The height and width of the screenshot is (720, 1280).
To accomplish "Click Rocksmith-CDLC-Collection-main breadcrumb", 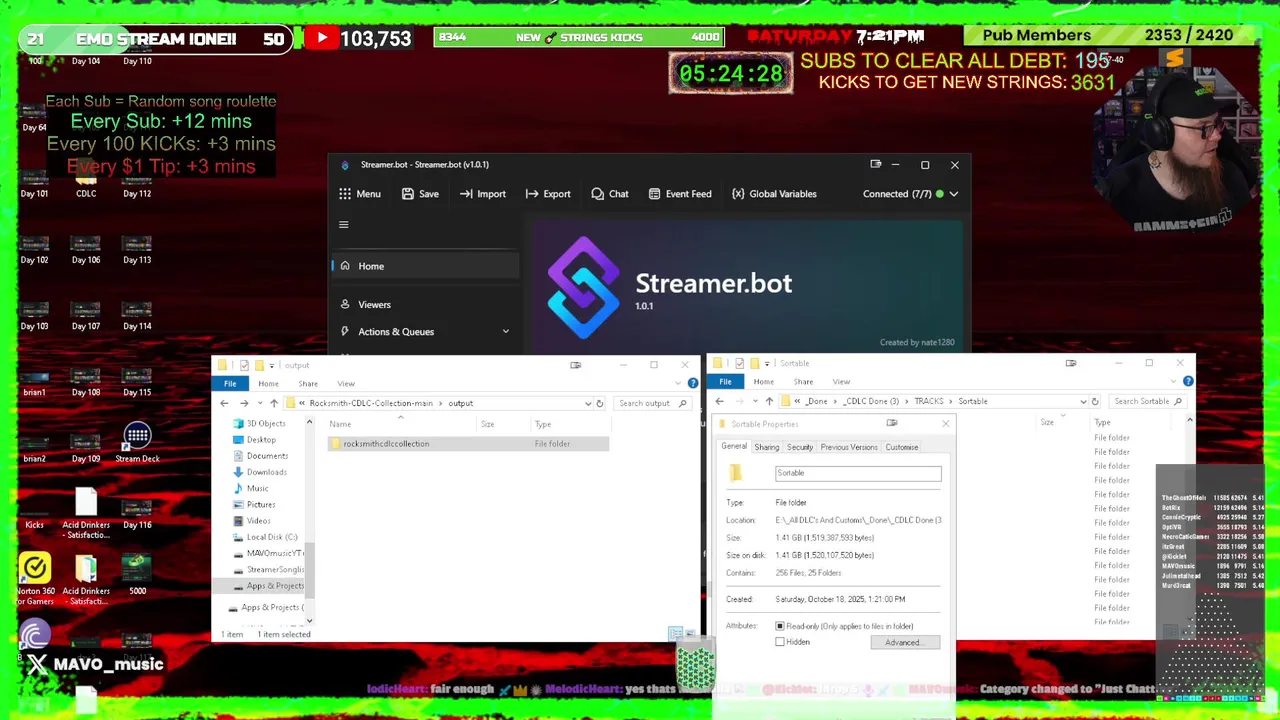I will [x=371, y=403].
